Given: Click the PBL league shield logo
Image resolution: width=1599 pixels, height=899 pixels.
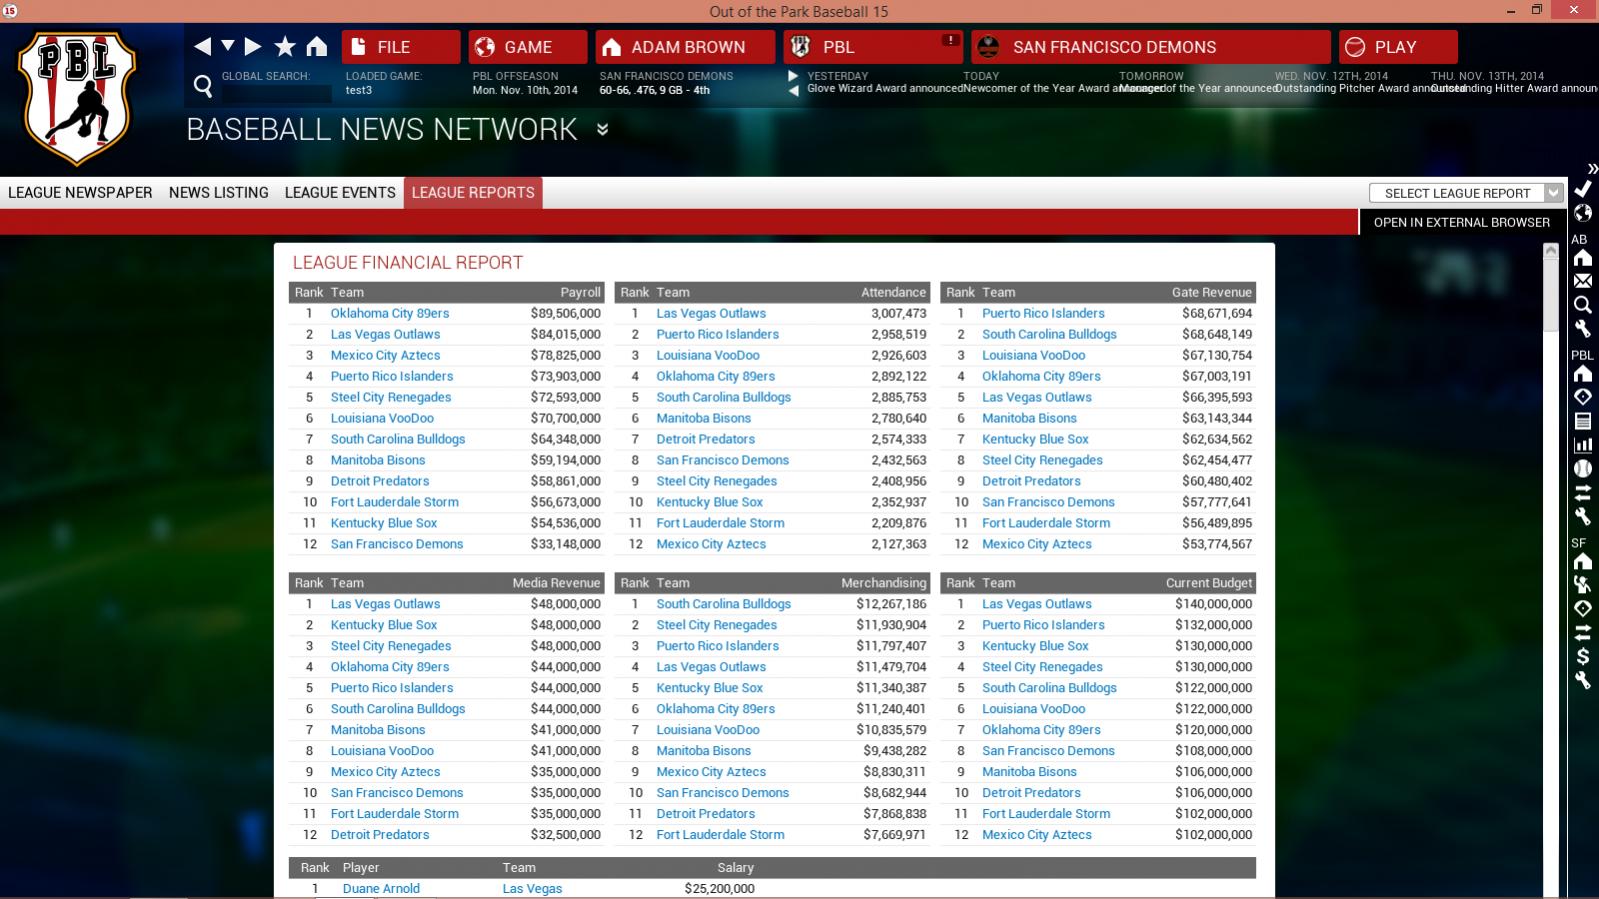Looking at the screenshot, I should 77,97.
